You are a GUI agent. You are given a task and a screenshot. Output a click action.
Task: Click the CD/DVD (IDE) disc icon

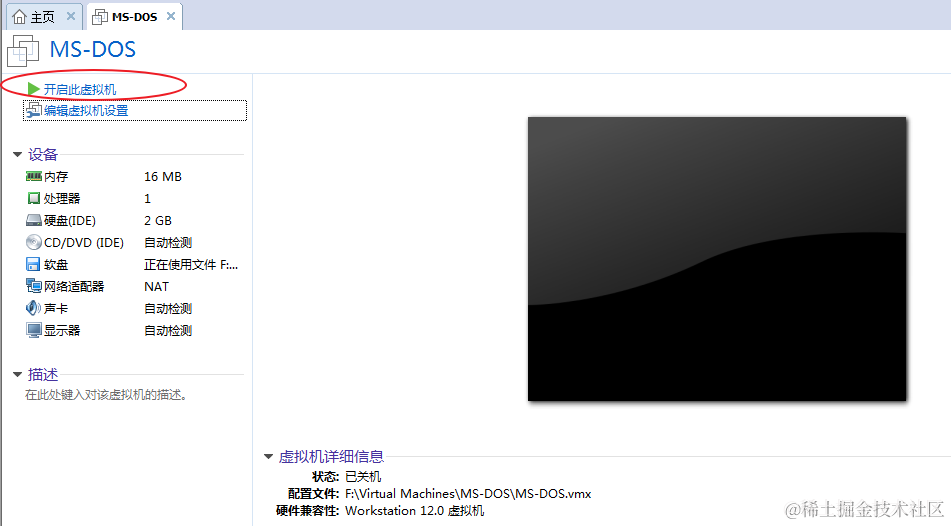[34, 242]
